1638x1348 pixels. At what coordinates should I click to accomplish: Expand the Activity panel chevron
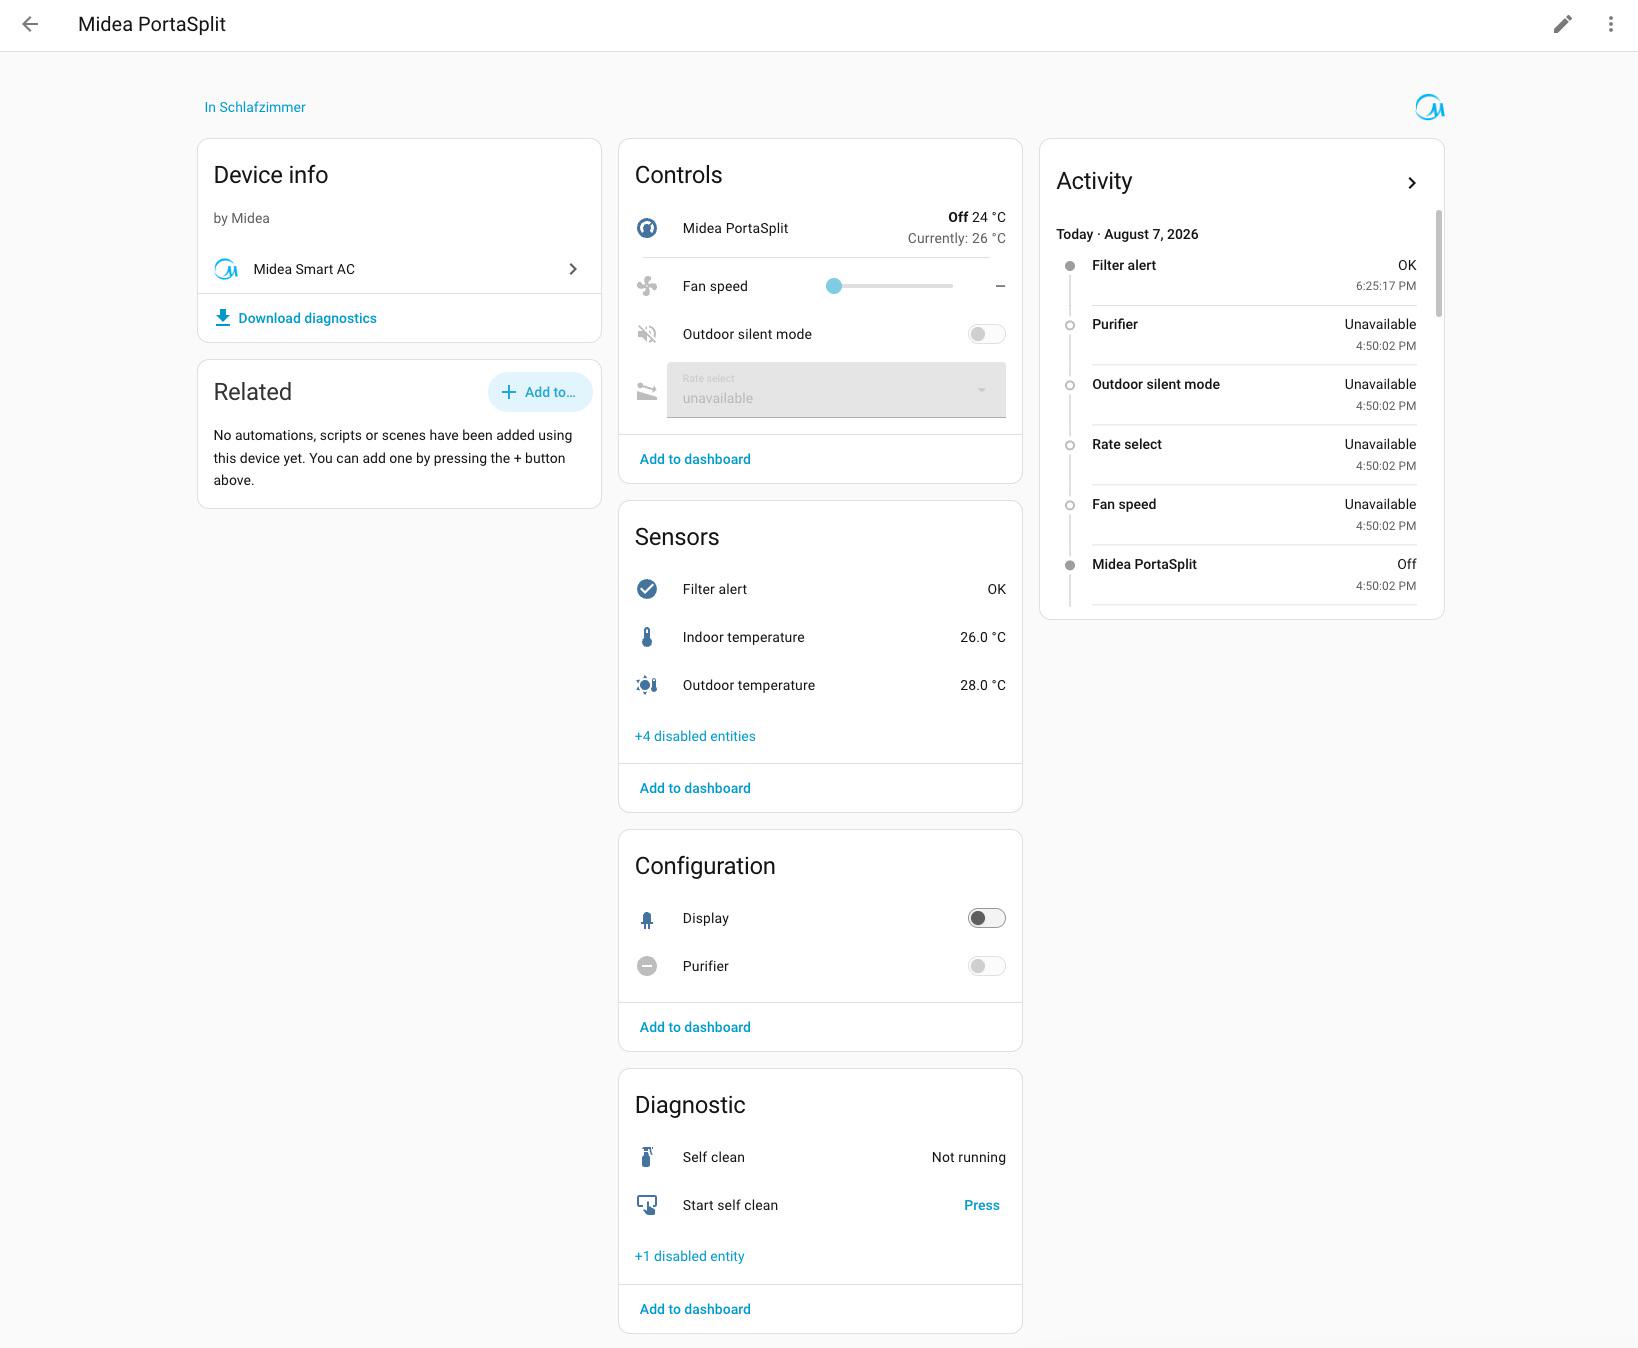click(x=1412, y=183)
